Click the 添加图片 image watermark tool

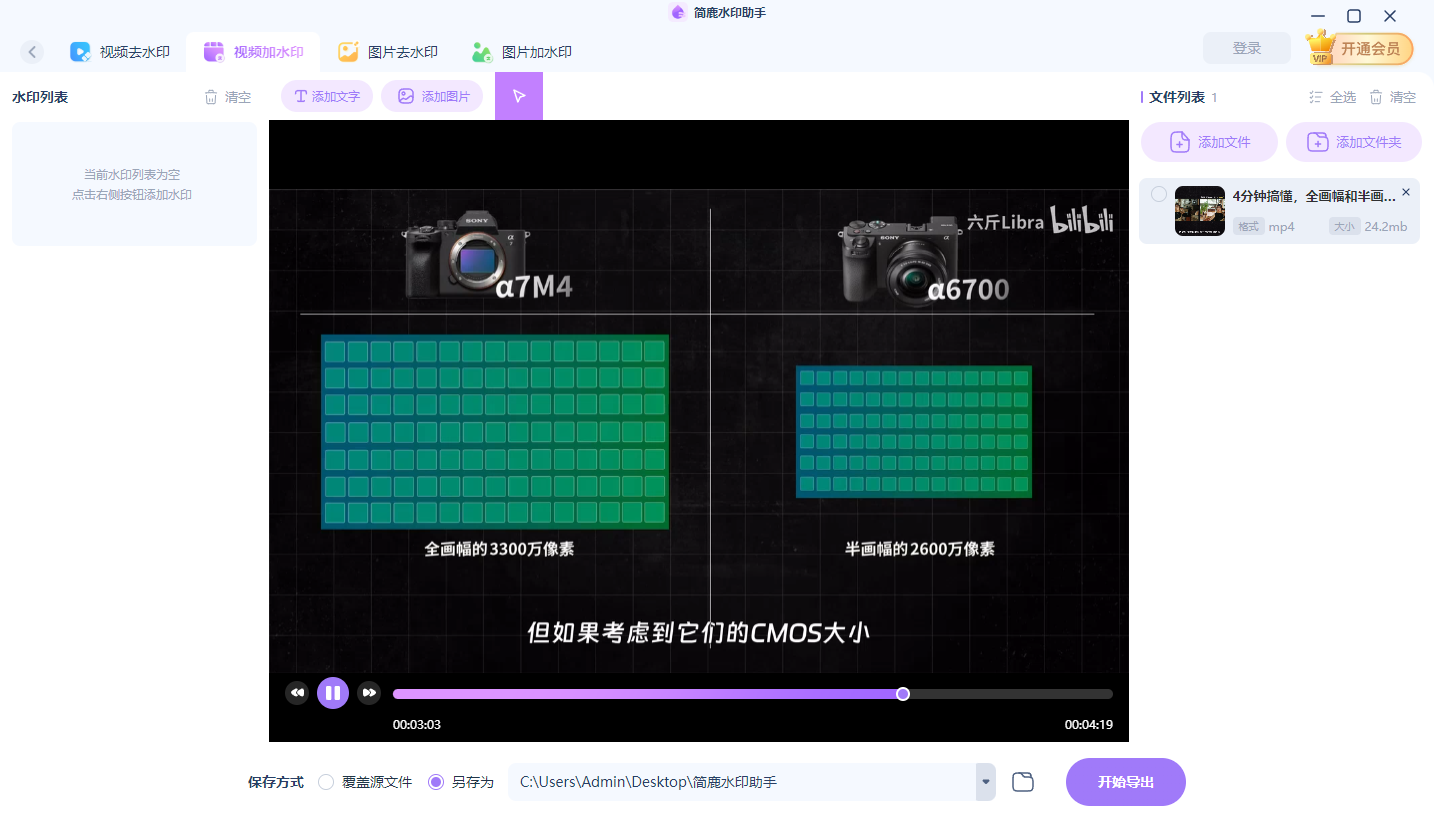[432, 96]
